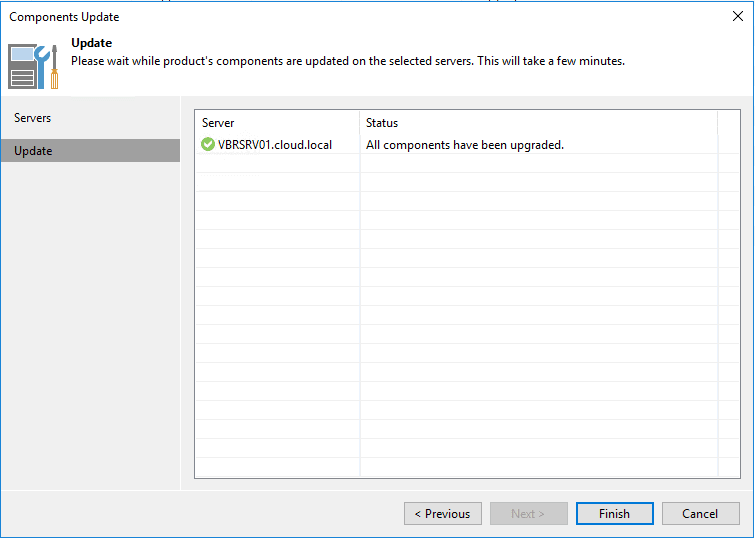Viewport: 755px width, 538px height.
Task: Click the bold Update heading
Action: tap(91, 43)
